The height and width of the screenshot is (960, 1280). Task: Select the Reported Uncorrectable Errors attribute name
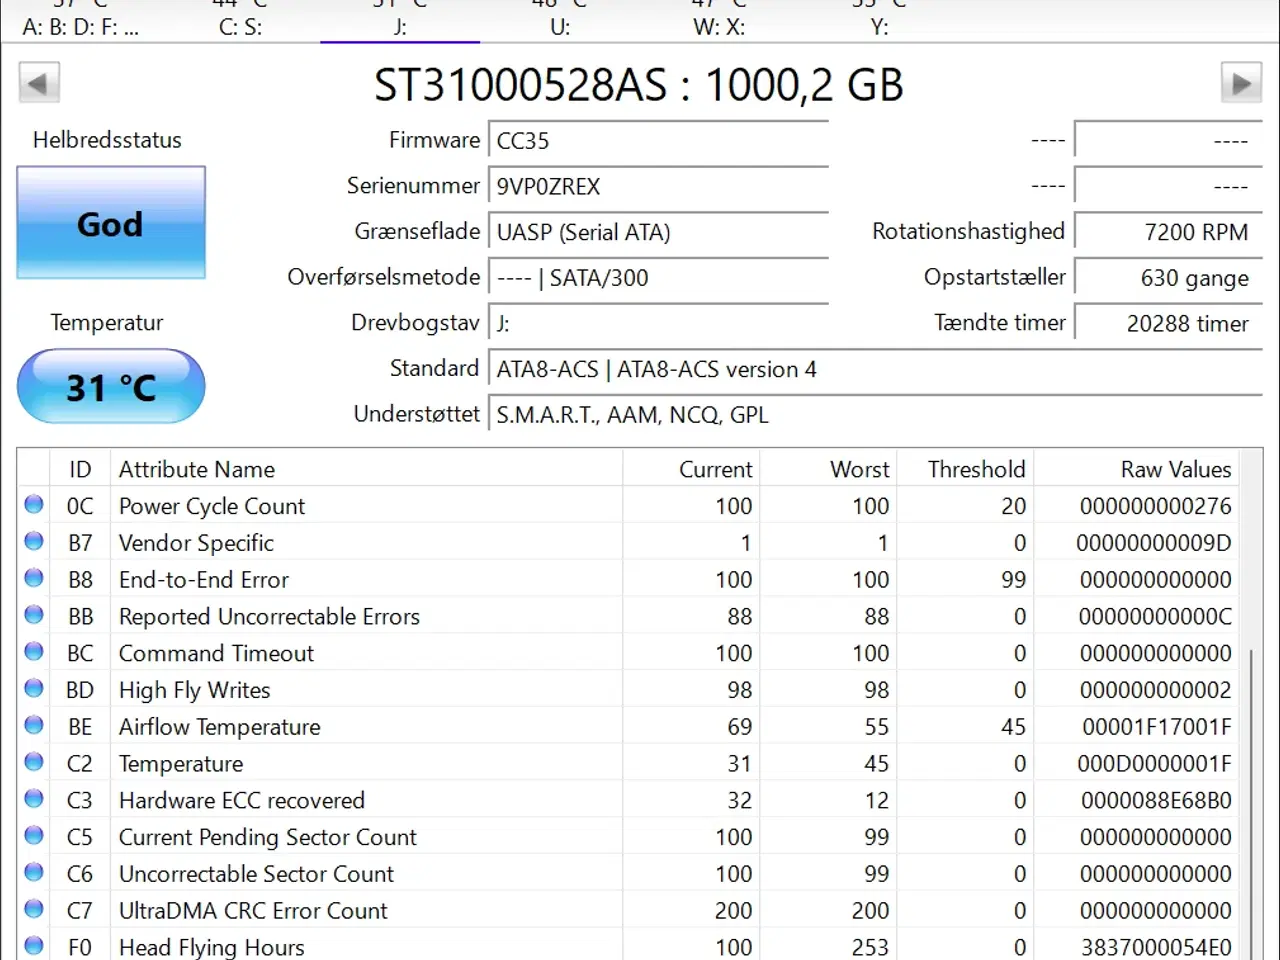coord(269,617)
